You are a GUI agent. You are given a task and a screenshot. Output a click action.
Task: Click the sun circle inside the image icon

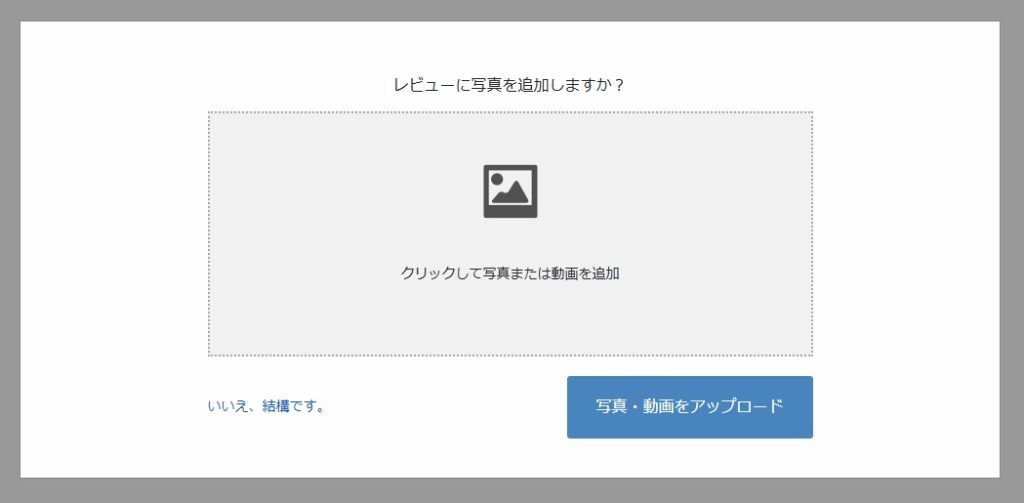click(497, 179)
